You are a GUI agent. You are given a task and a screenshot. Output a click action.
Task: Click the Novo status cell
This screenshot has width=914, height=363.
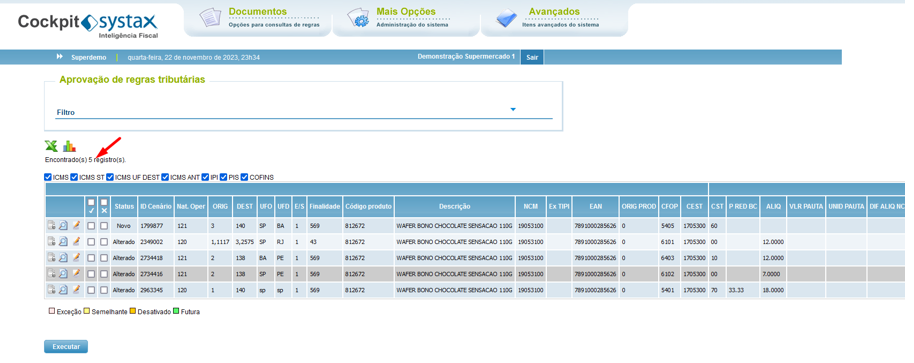124,225
